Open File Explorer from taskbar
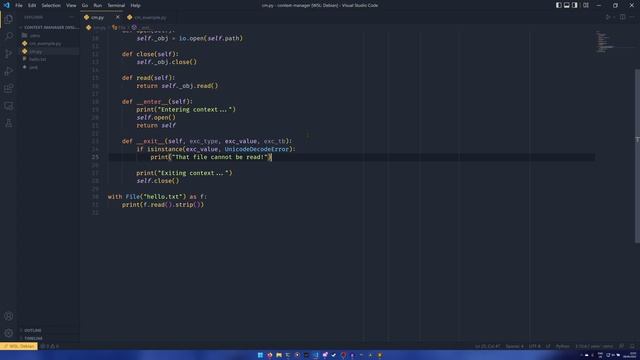 [279, 355]
